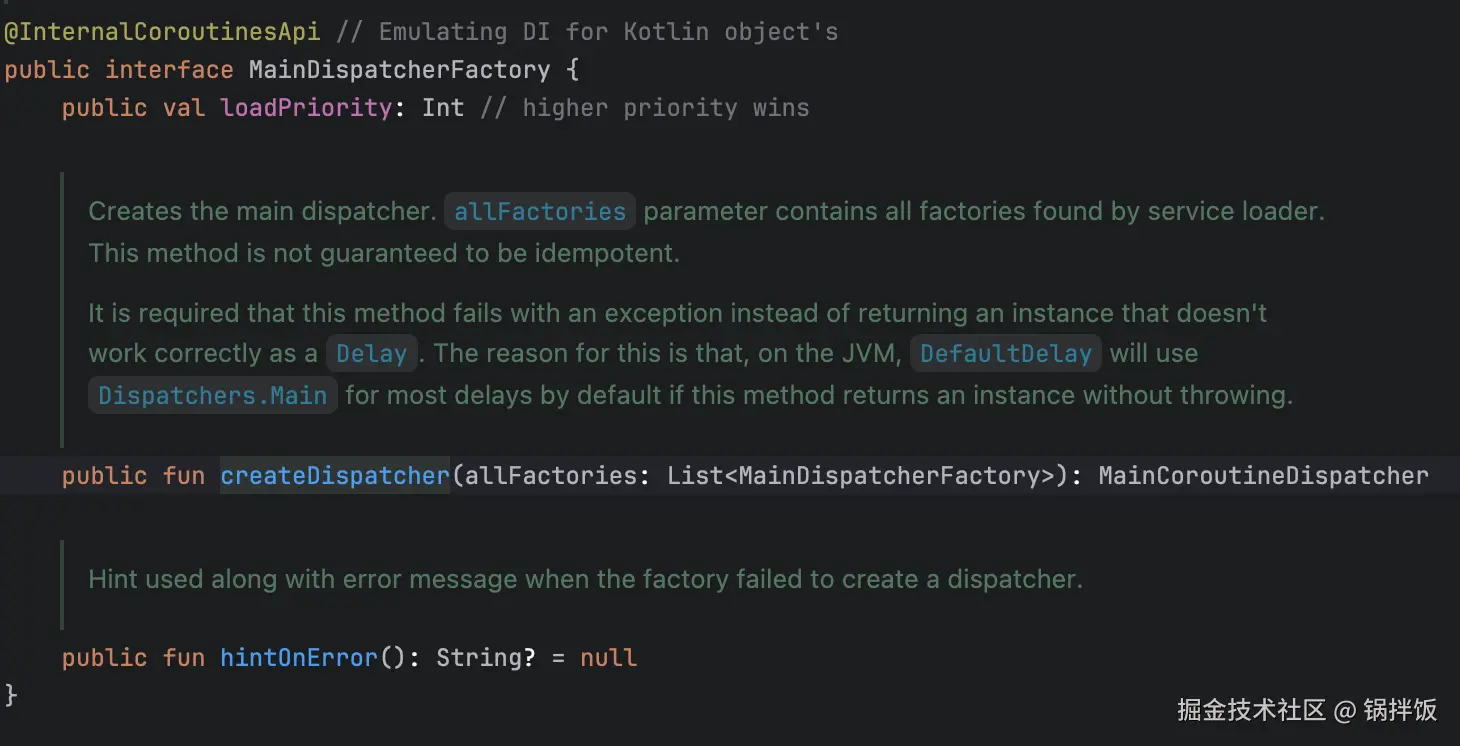
Task: Click the 'higher priority wins' comment
Action: click(665, 108)
